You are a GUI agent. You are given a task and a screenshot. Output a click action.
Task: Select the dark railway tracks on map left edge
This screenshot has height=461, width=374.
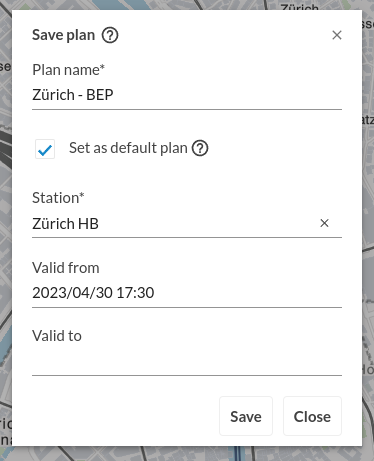click(6, 150)
